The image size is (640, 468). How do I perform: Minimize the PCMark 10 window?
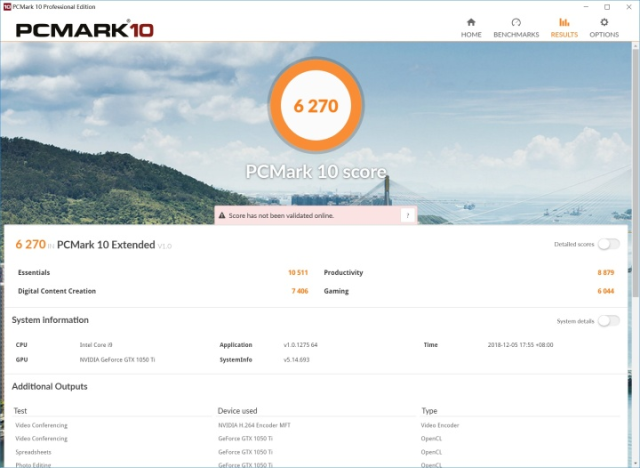pos(586,7)
